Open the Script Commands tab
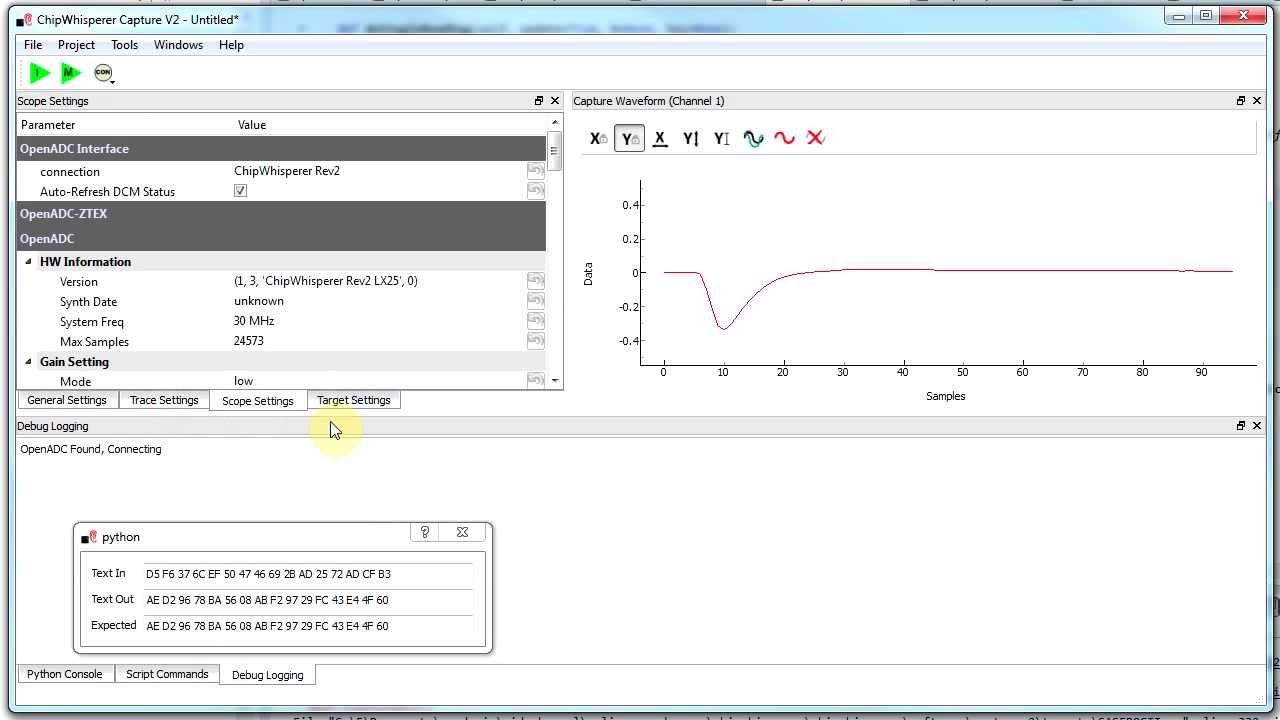The height and width of the screenshot is (720, 1280). (167, 674)
